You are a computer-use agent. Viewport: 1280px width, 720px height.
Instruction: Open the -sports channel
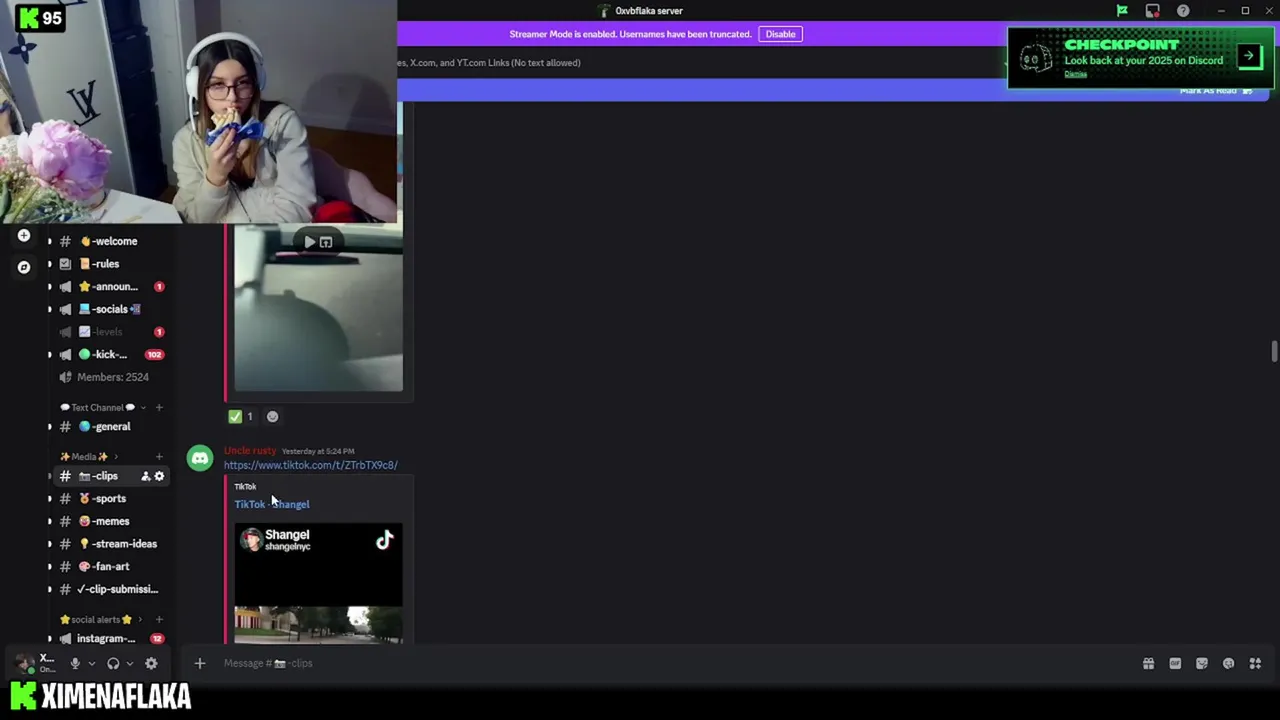click(108, 499)
